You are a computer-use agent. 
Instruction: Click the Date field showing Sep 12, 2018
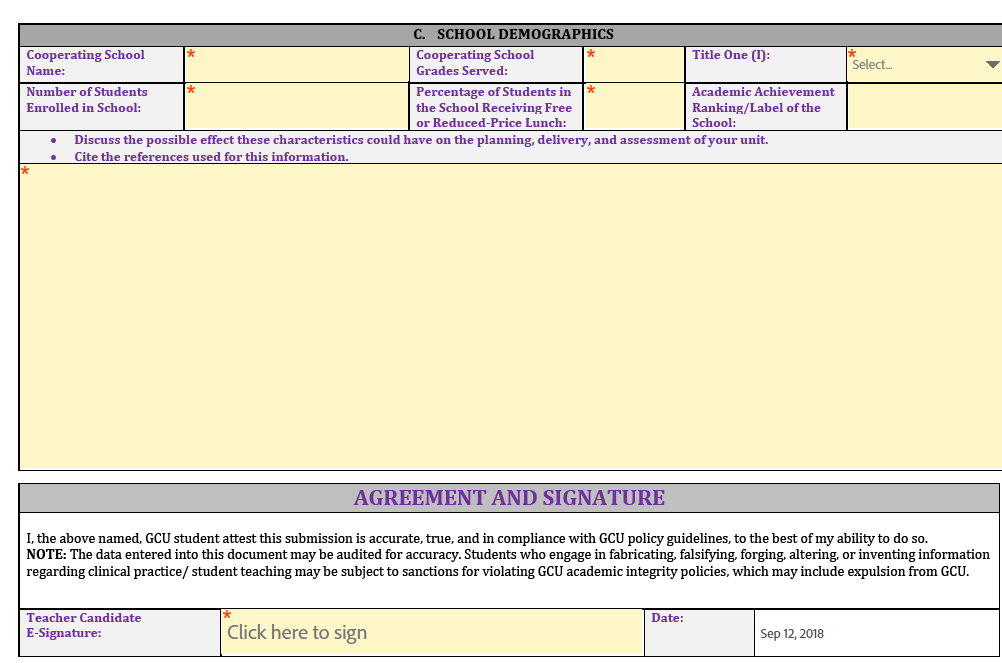(x=876, y=633)
